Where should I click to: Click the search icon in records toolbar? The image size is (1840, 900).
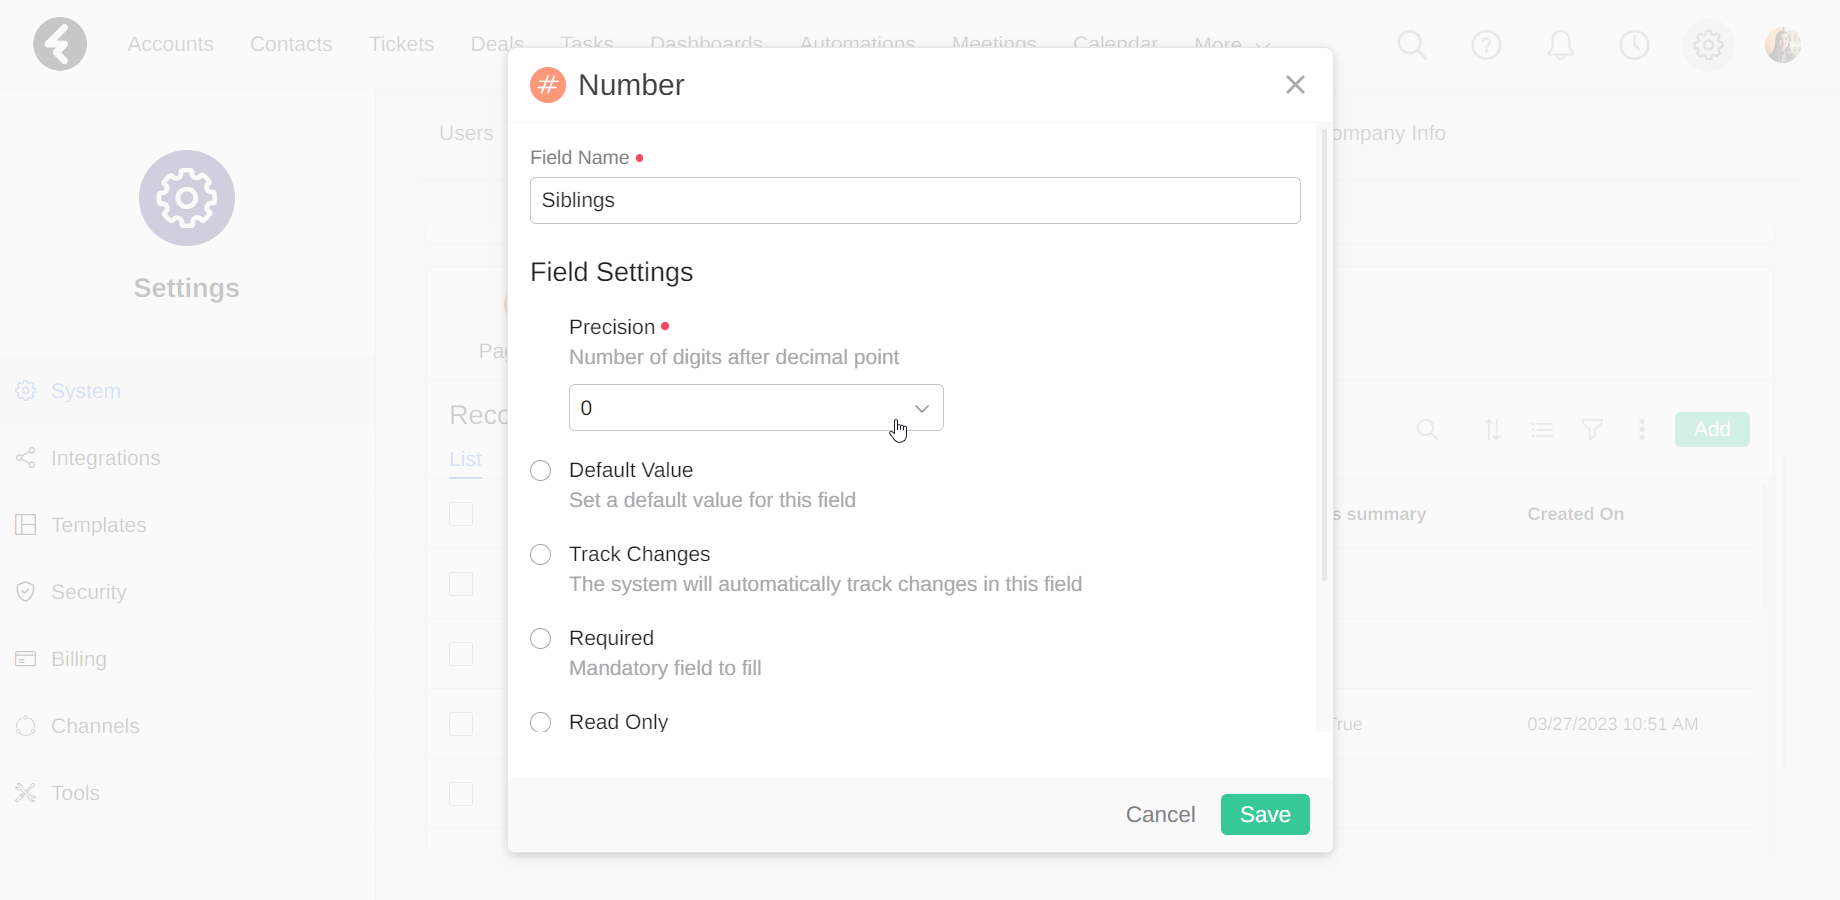[1427, 430]
